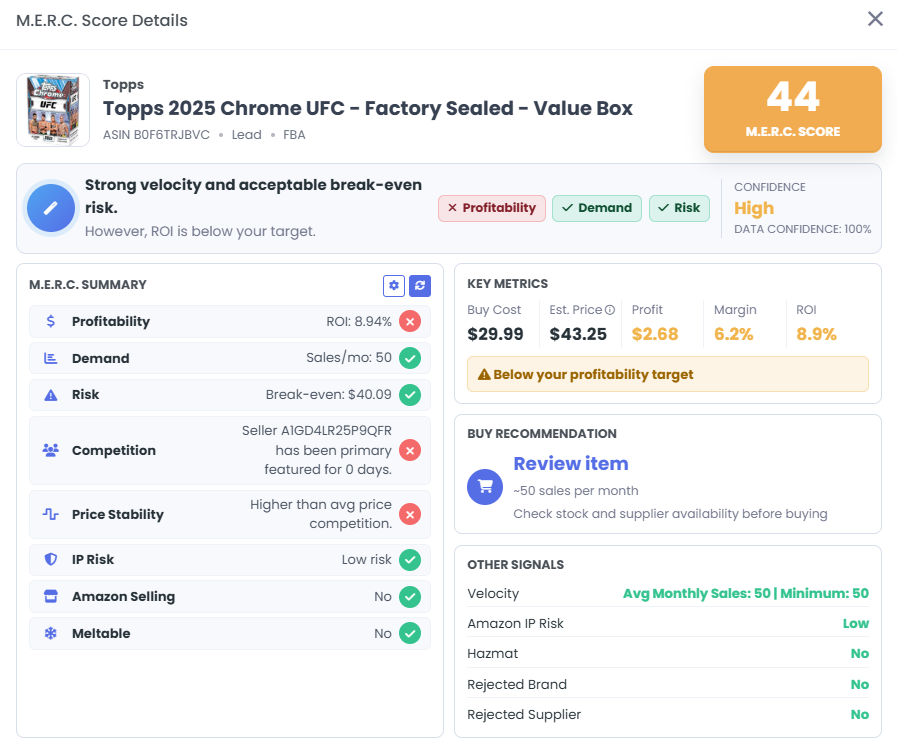Click the IP Risk shield icon
The height and width of the screenshot is (750, 897).
point(50,559)
